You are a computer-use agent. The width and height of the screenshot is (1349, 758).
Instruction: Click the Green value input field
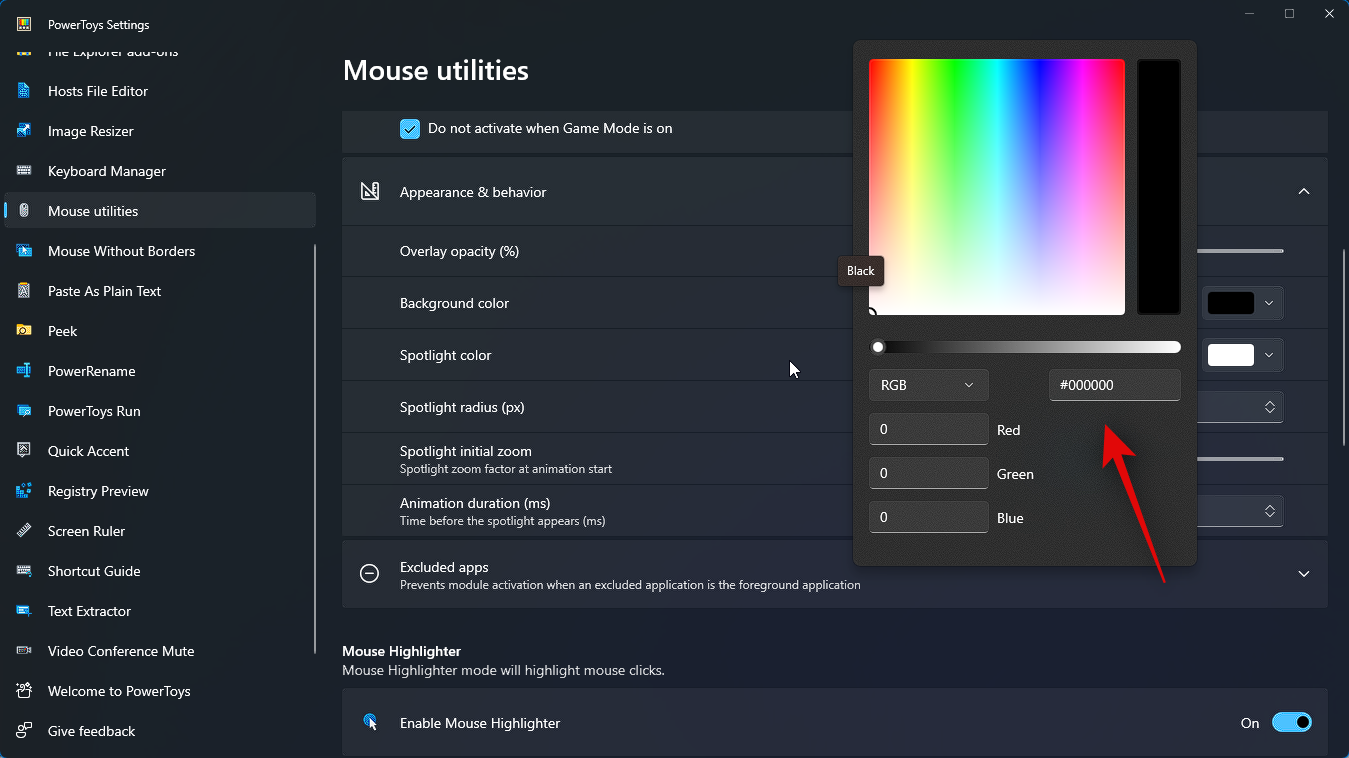929,473
